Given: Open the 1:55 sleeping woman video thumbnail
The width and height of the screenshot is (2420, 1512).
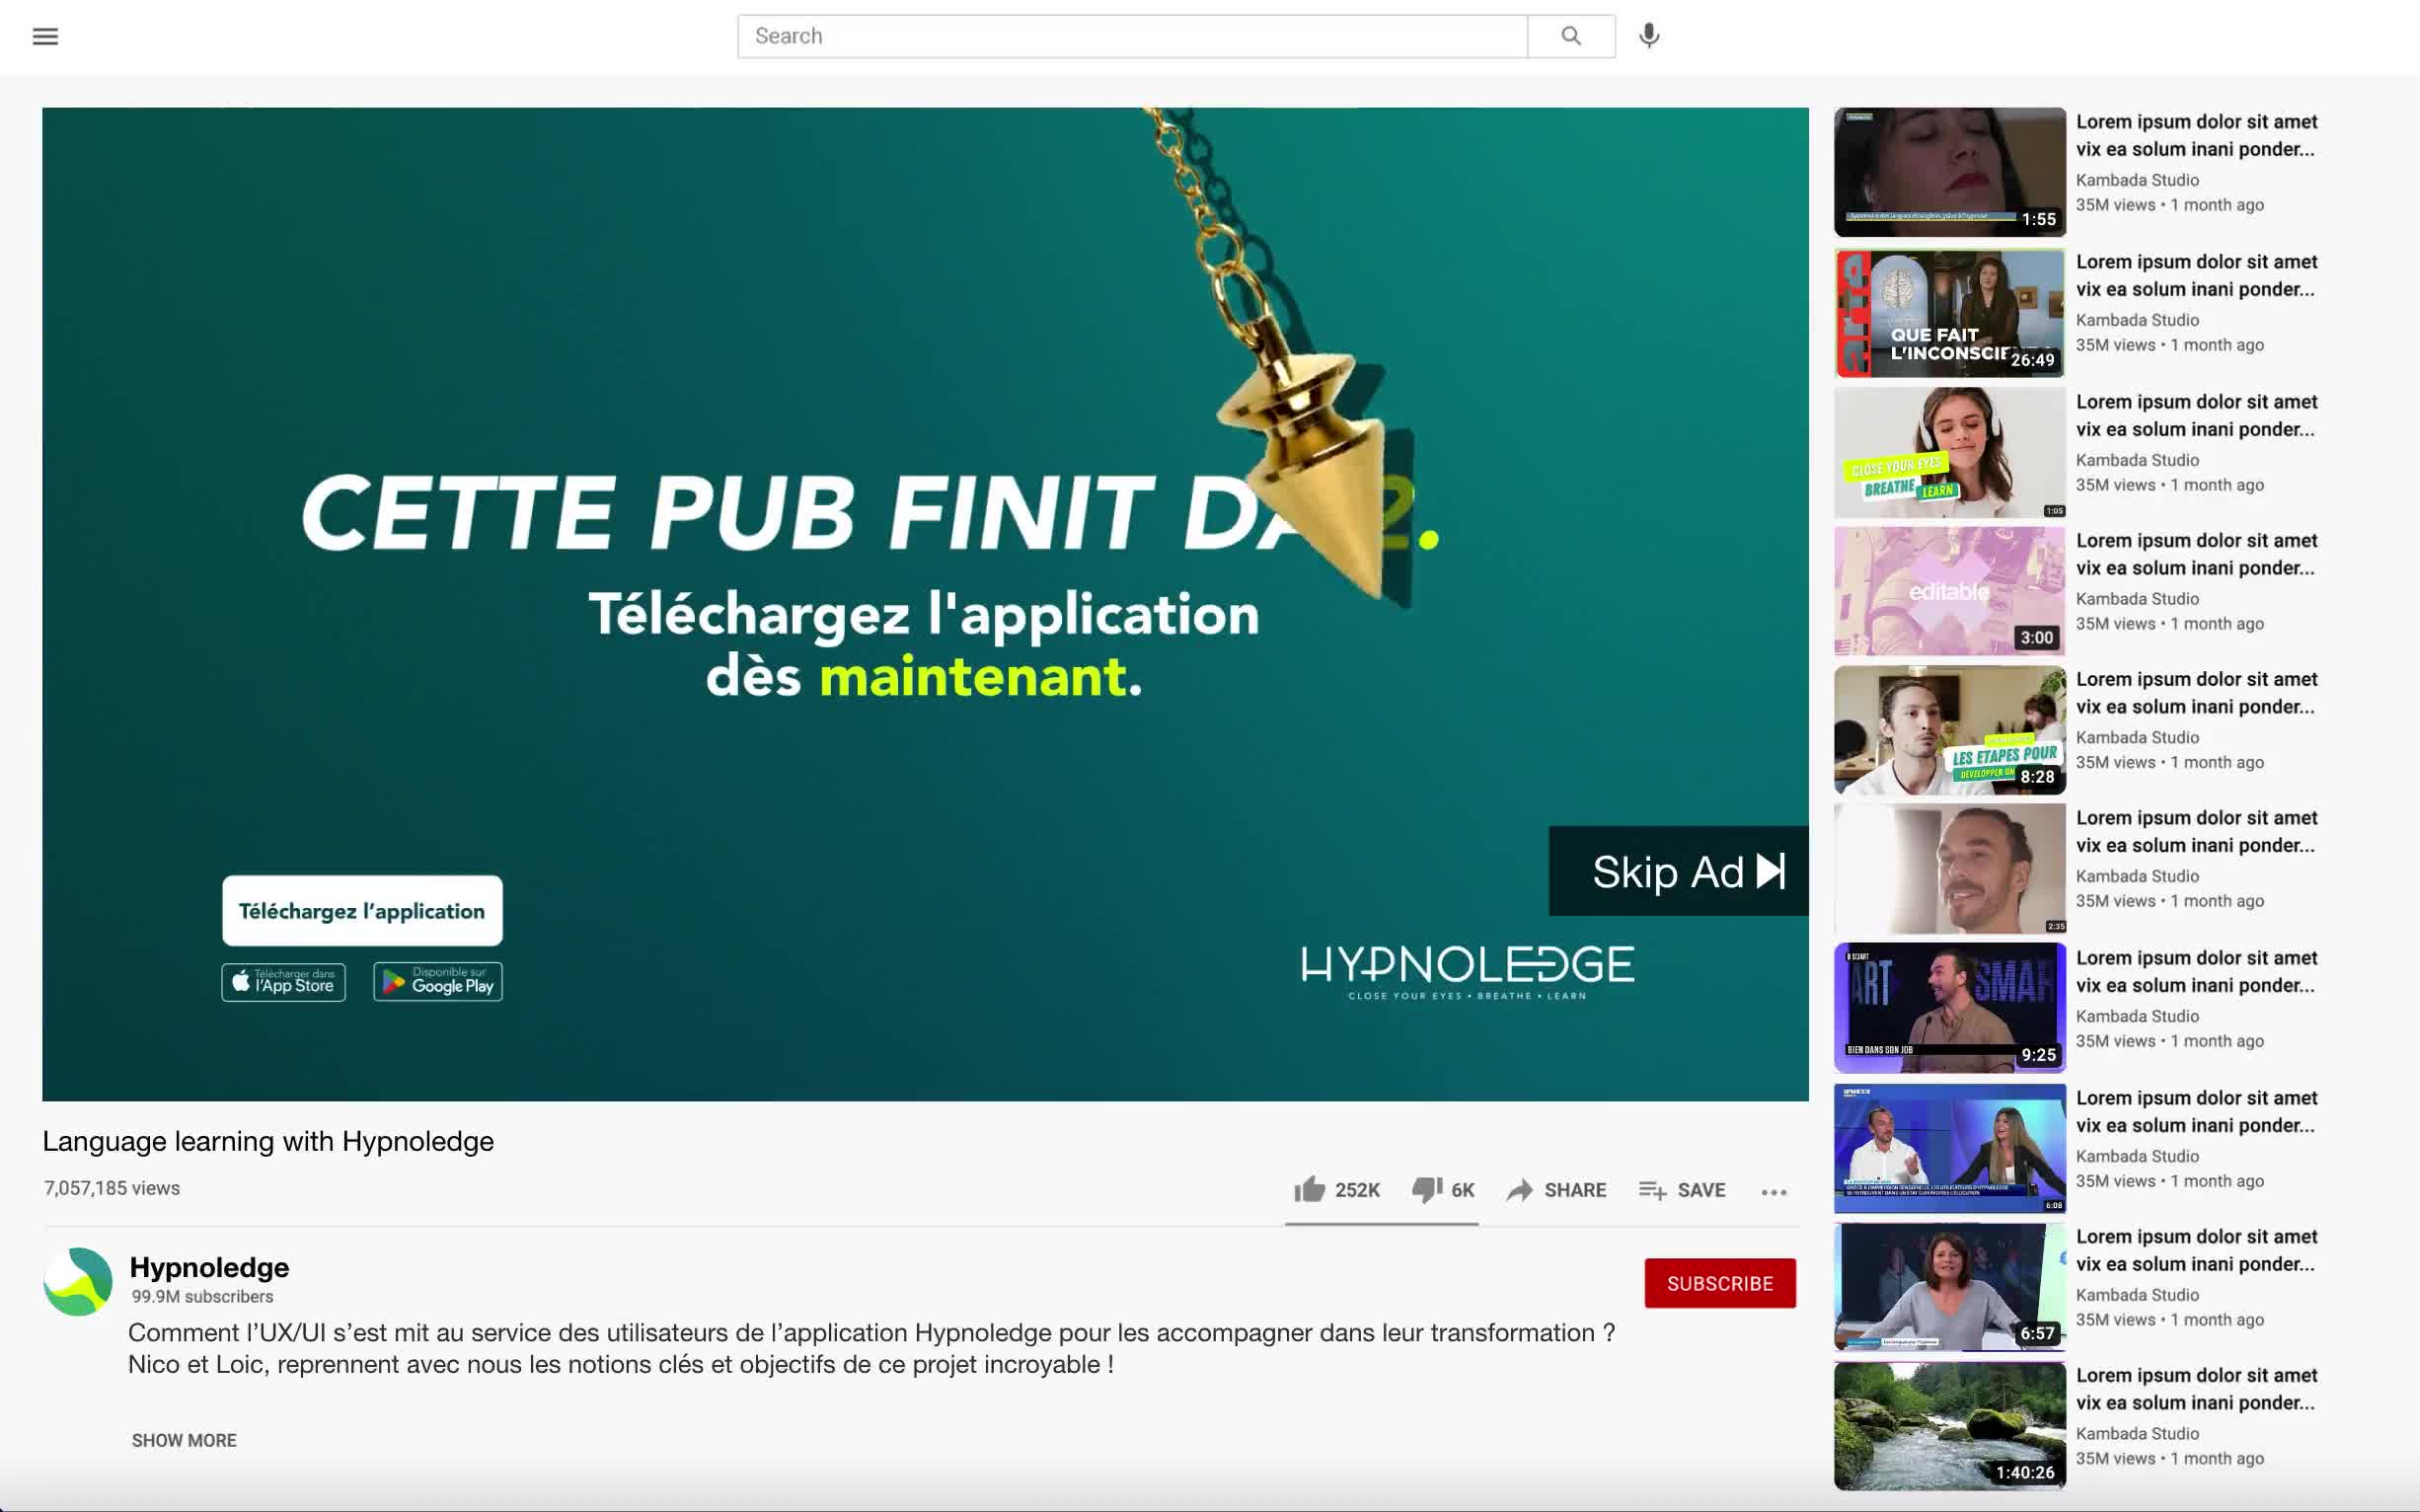Looking at the screenshot, I should [x=1949, y=172].
